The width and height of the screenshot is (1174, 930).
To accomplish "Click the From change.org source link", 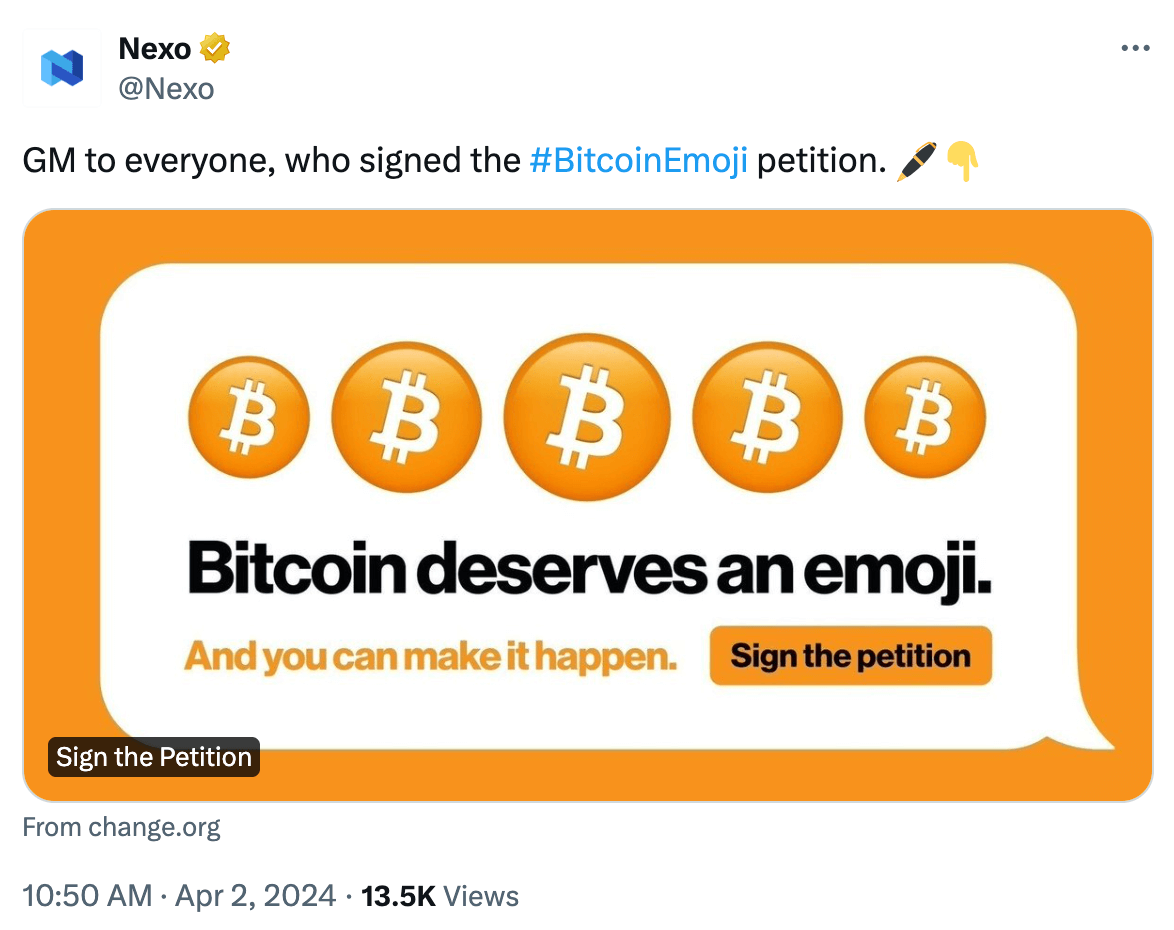I will pos(121,827).
